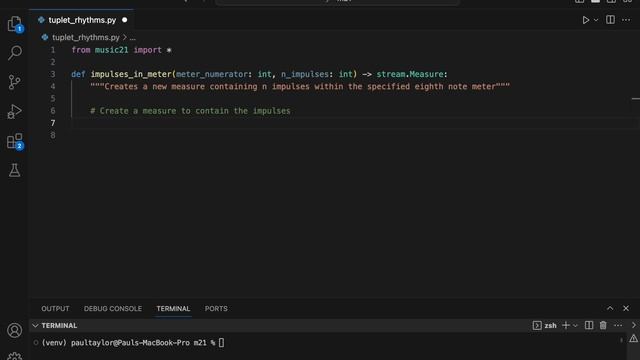640x360 pixels.
Task: Open the run options dropdown arrow
Action: click(x=596, y=20)
